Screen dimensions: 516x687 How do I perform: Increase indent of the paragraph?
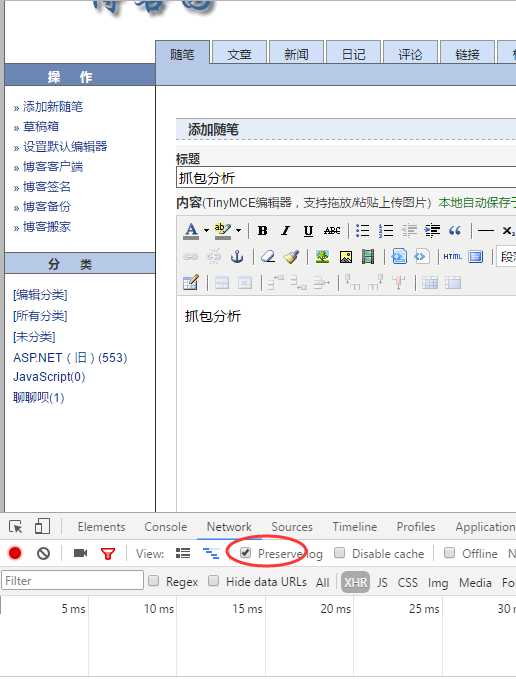click(432, 231)
